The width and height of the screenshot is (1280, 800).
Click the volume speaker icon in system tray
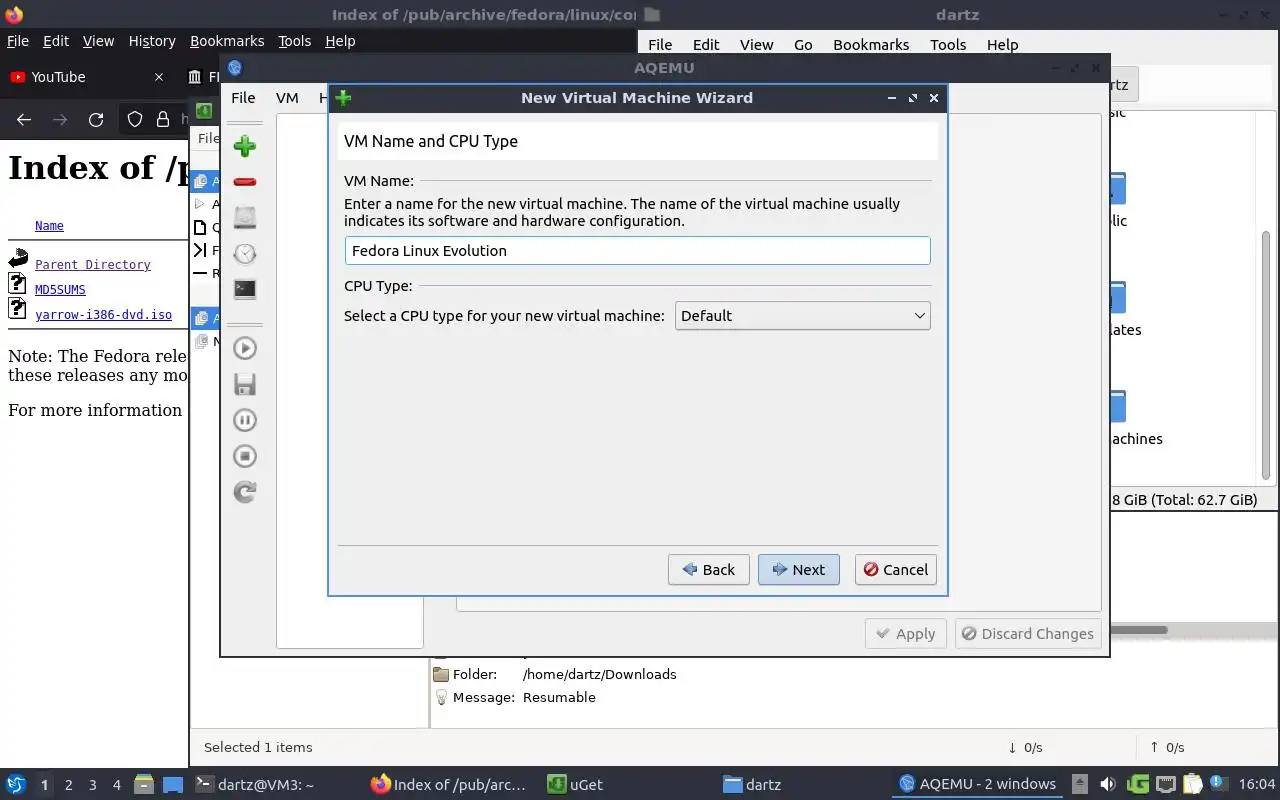point(1107,784)
